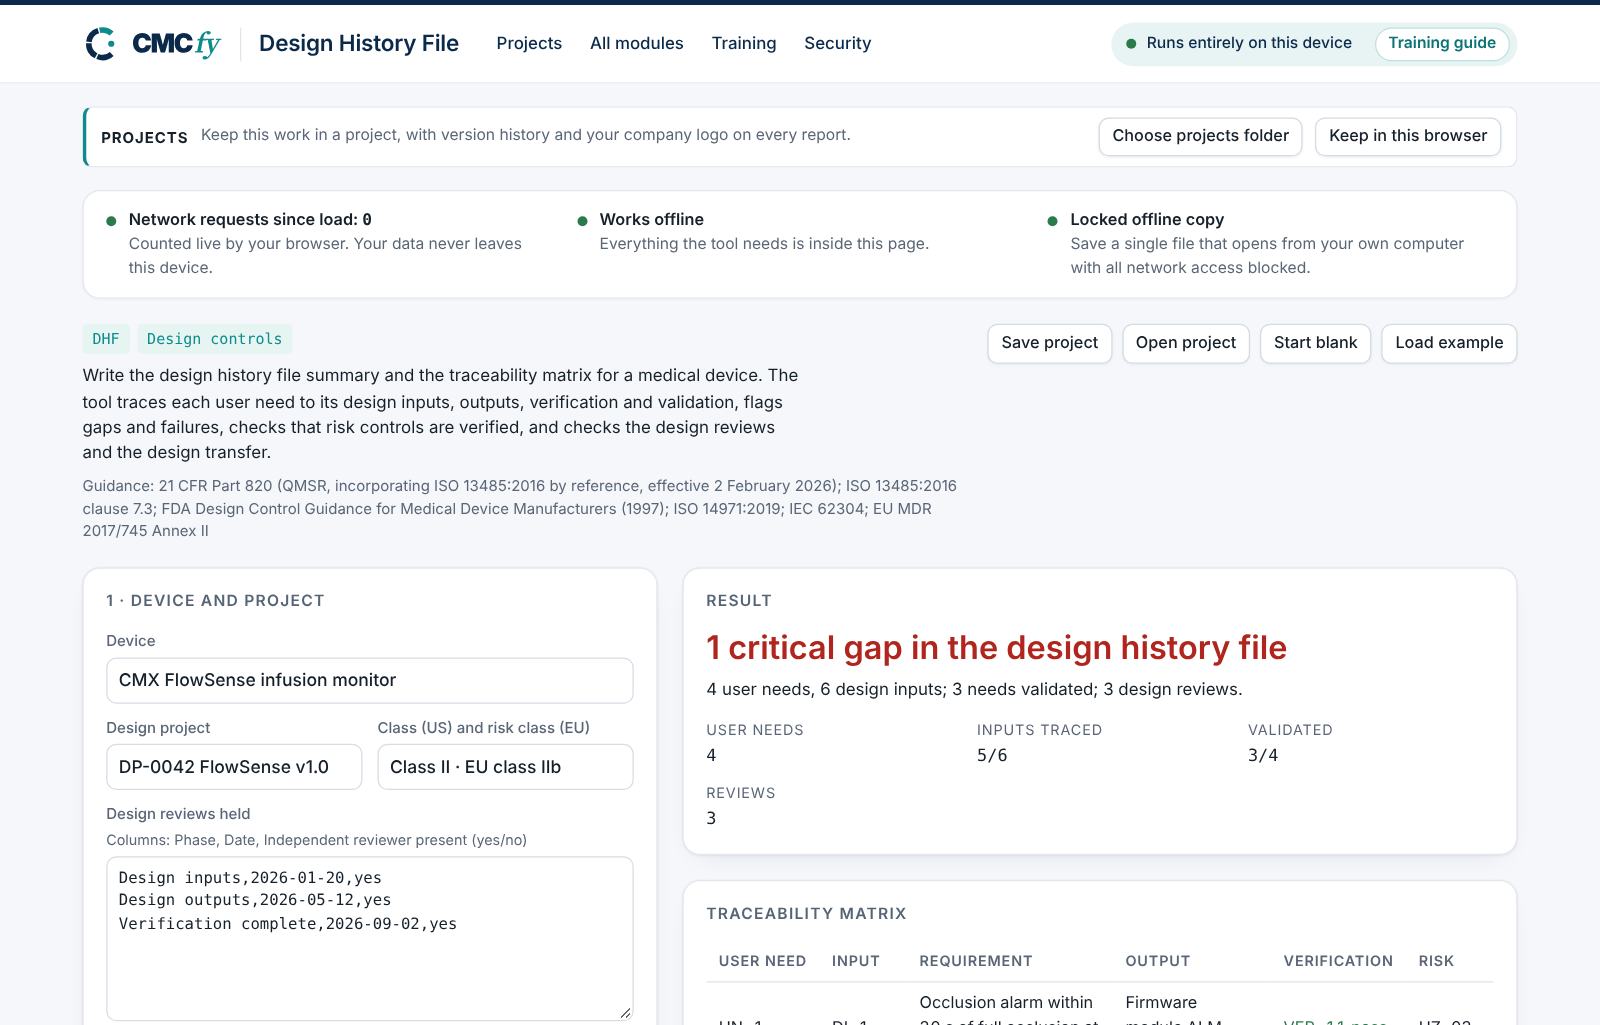Click the green dot beside Locked offline copy
1600x1025 pixels.
(x=1052, y=221)
